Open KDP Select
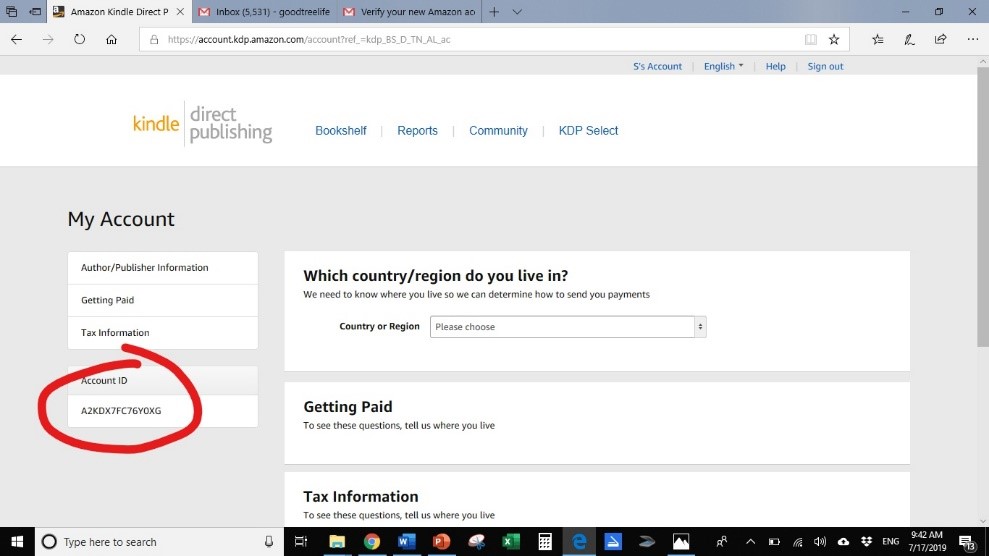This screenshot has height=556, width=989. tap(588, 130)
